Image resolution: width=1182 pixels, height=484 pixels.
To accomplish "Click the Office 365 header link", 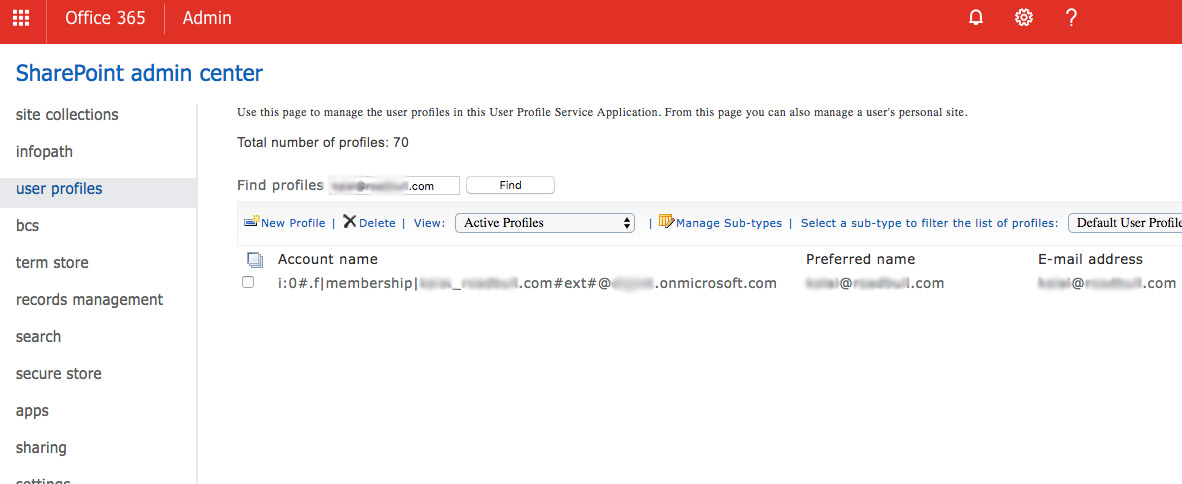I will pyautogui.click(x=106, y=18).
